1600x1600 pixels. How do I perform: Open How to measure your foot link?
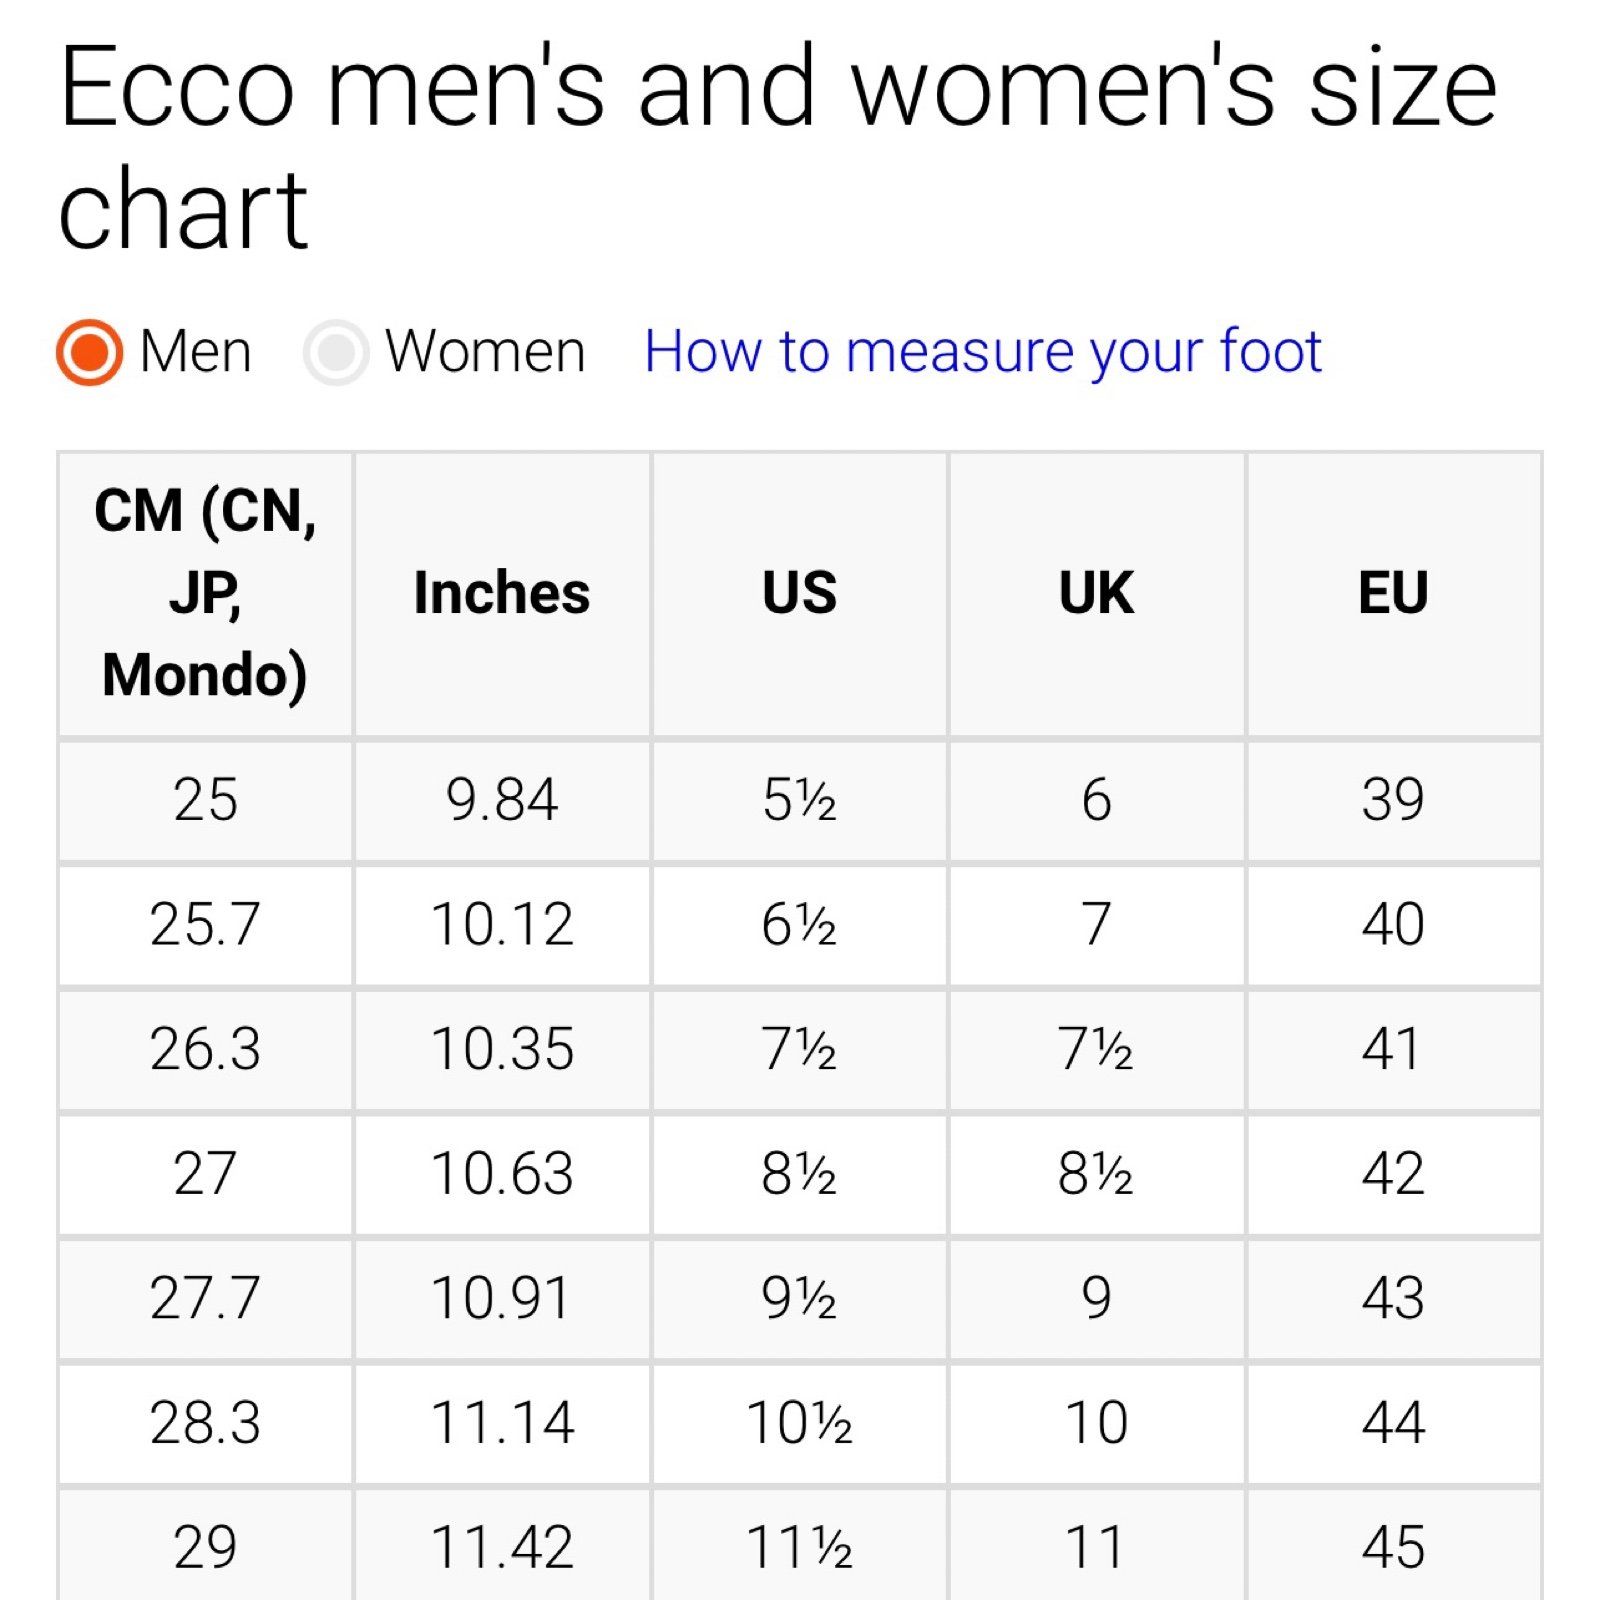[983, 352]
